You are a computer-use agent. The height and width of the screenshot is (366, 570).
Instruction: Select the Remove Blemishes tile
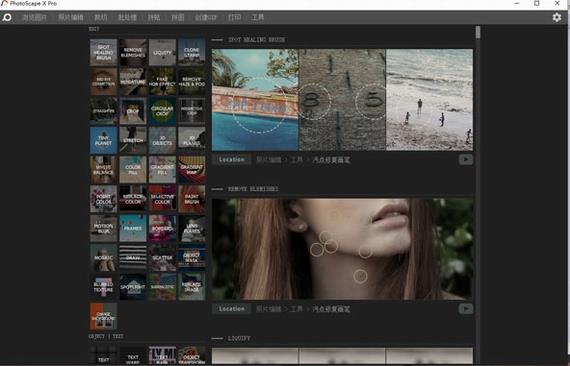pyautogui.click(x=133, y=52)
